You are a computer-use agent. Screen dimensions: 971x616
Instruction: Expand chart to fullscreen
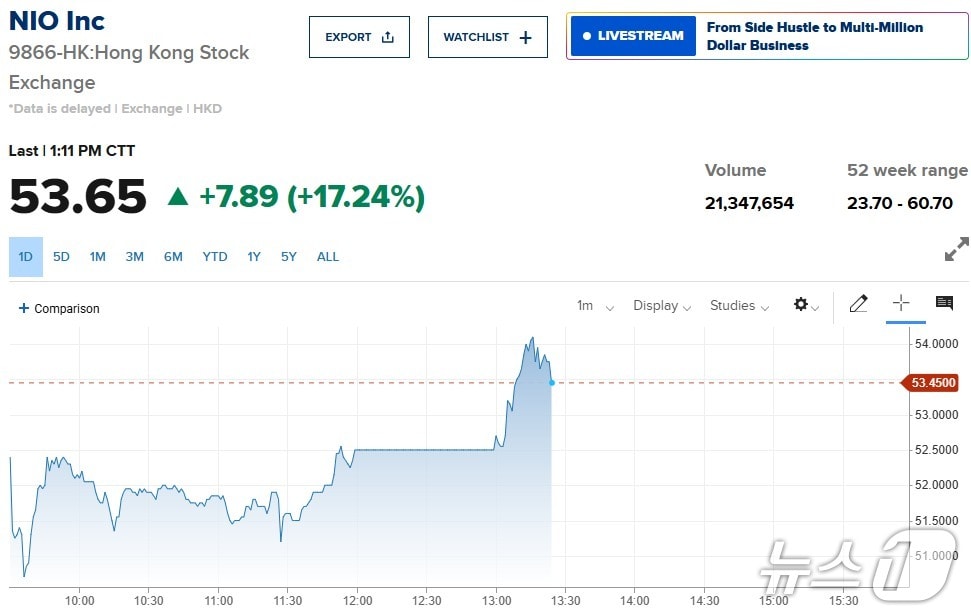956,249
